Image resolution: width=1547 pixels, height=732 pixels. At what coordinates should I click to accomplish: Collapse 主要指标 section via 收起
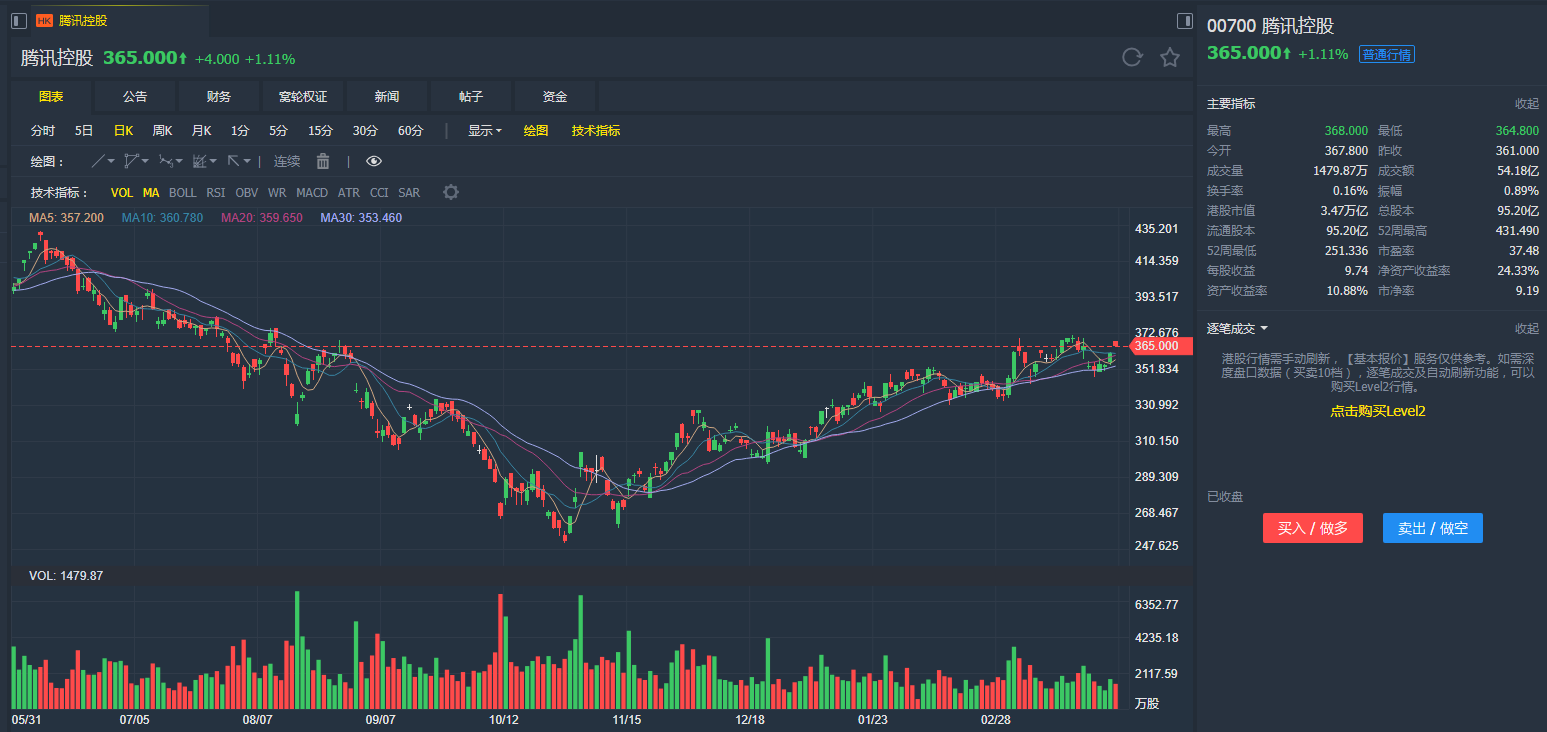(1526, 103)
